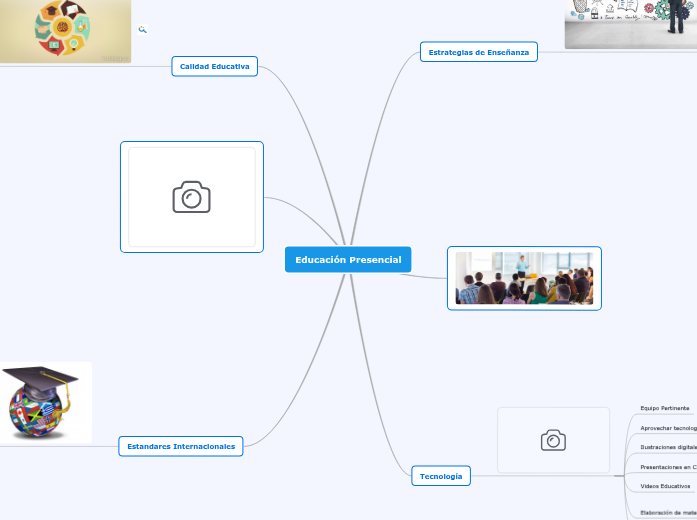The height and width of the screenshot is (520, 697).
Task: Click the magnifier icon beside the top-left image
Action: click(143, 30)
